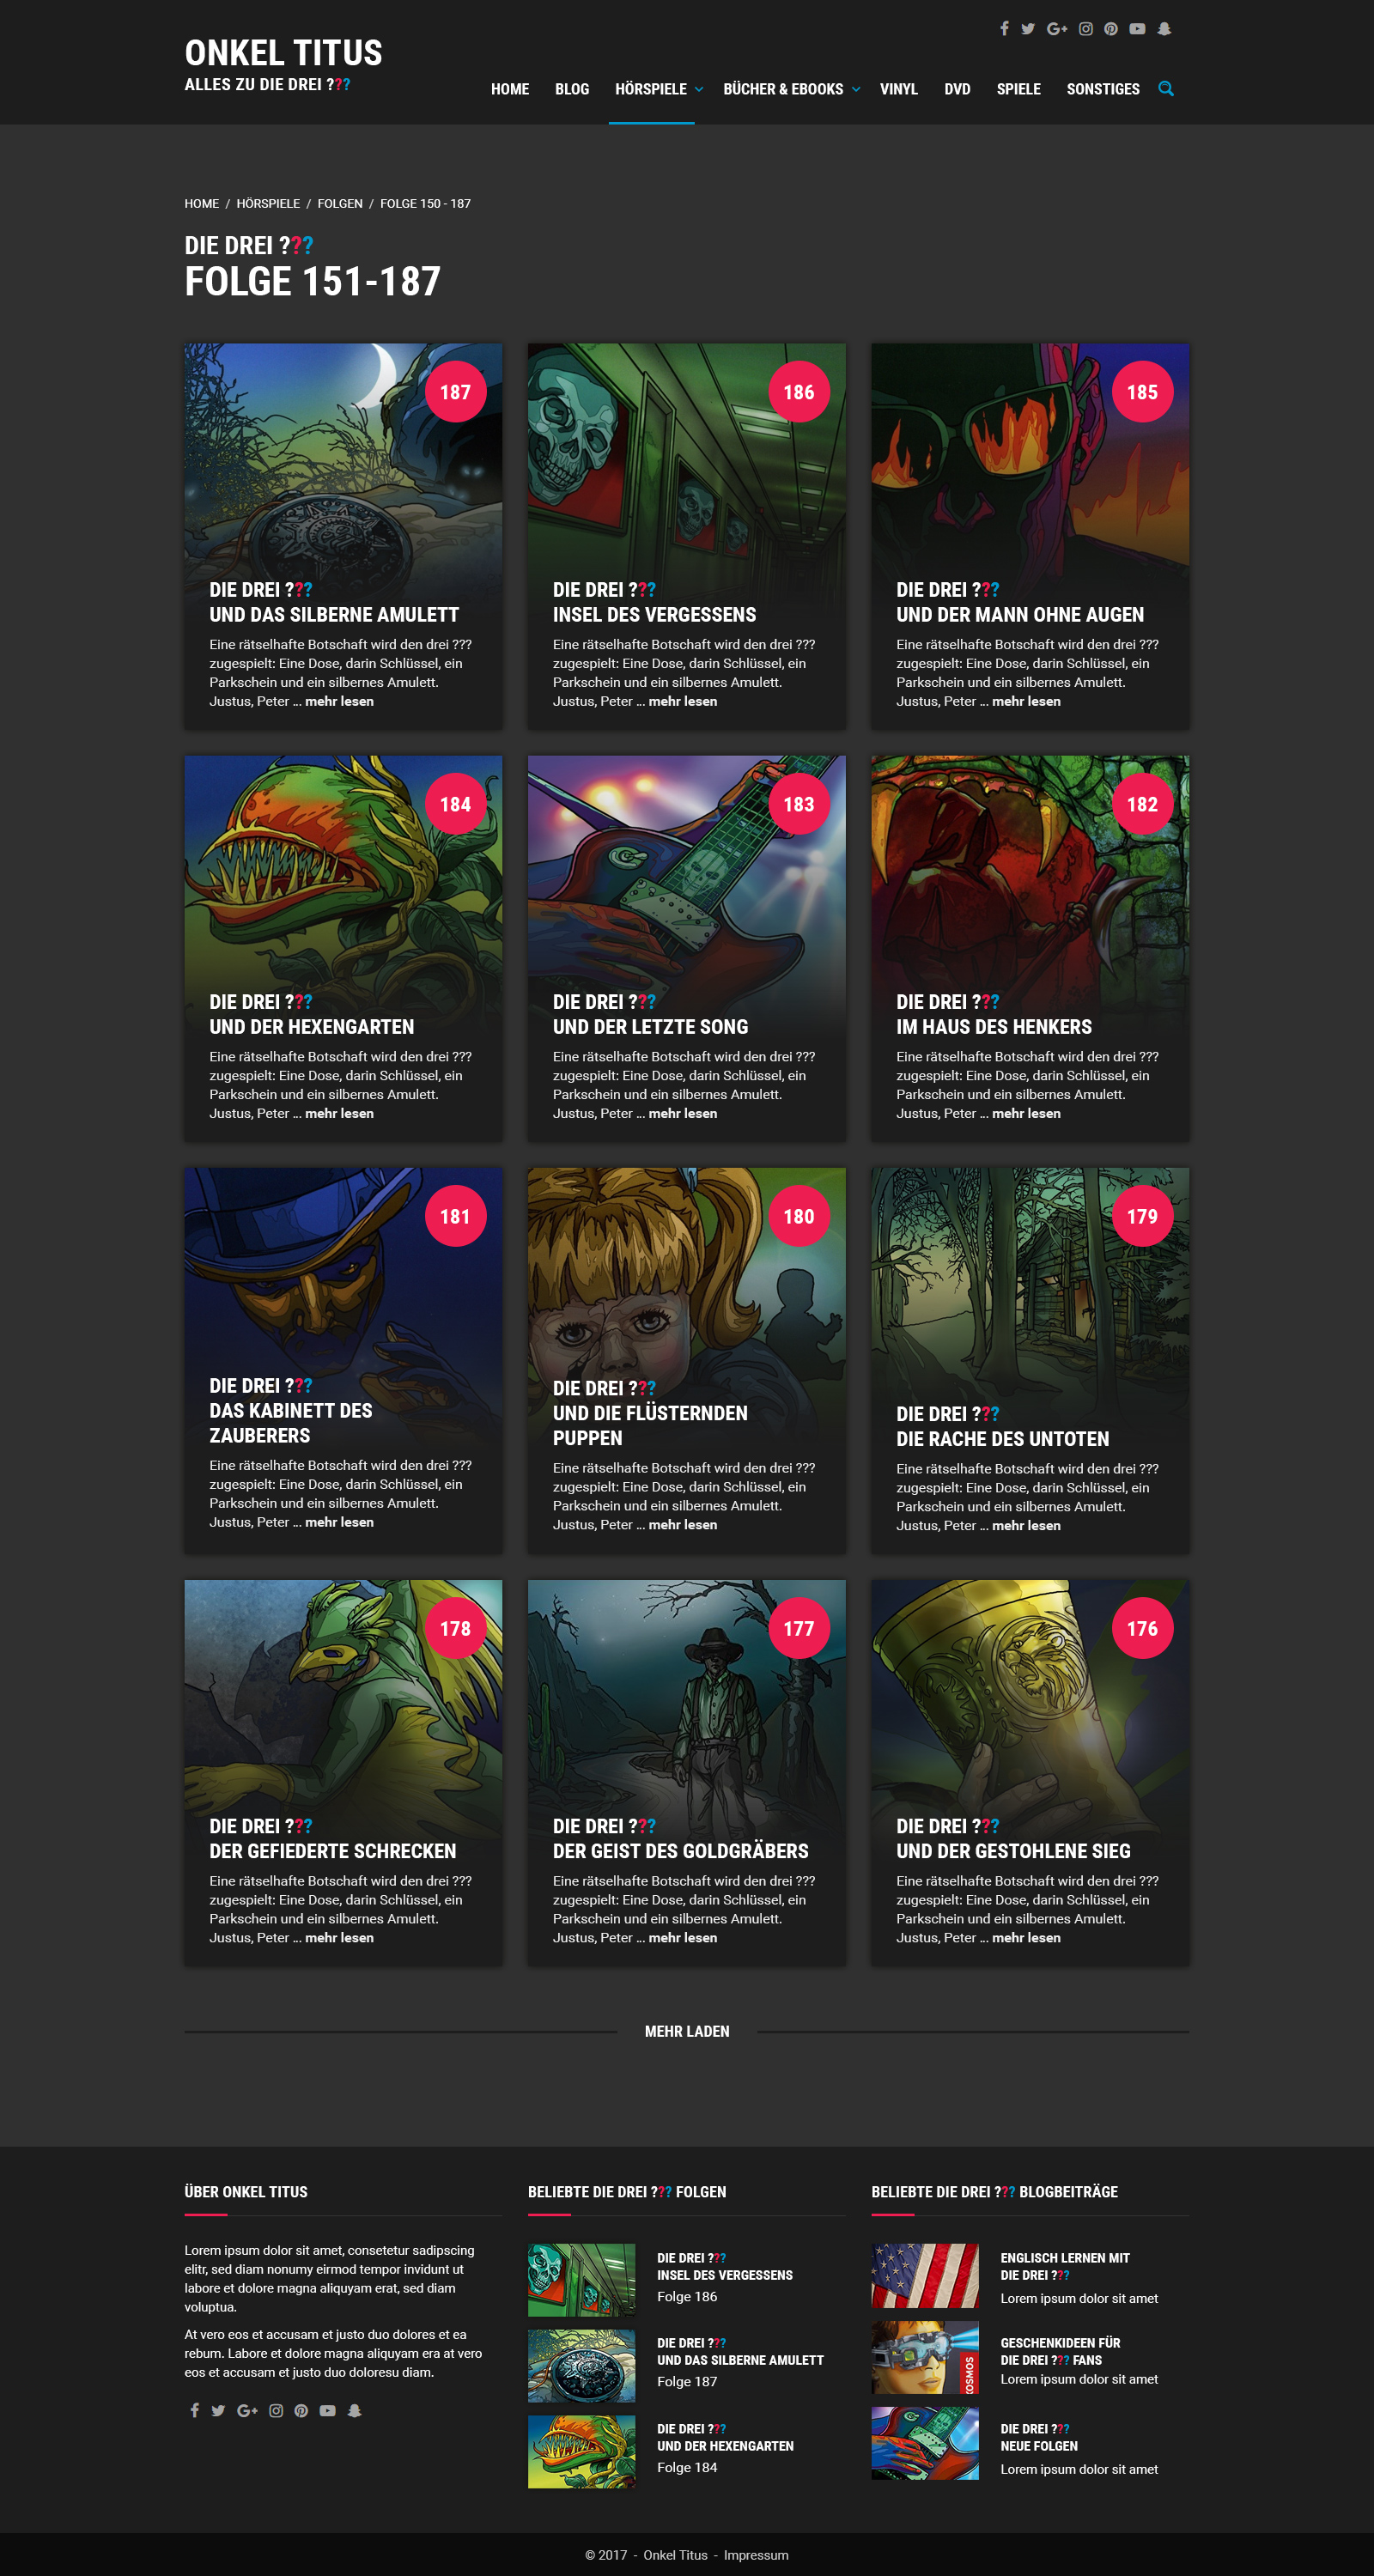Open the Snapchat icon in header
This screenshot has width=1374, height=2576.
point(1164,29)
